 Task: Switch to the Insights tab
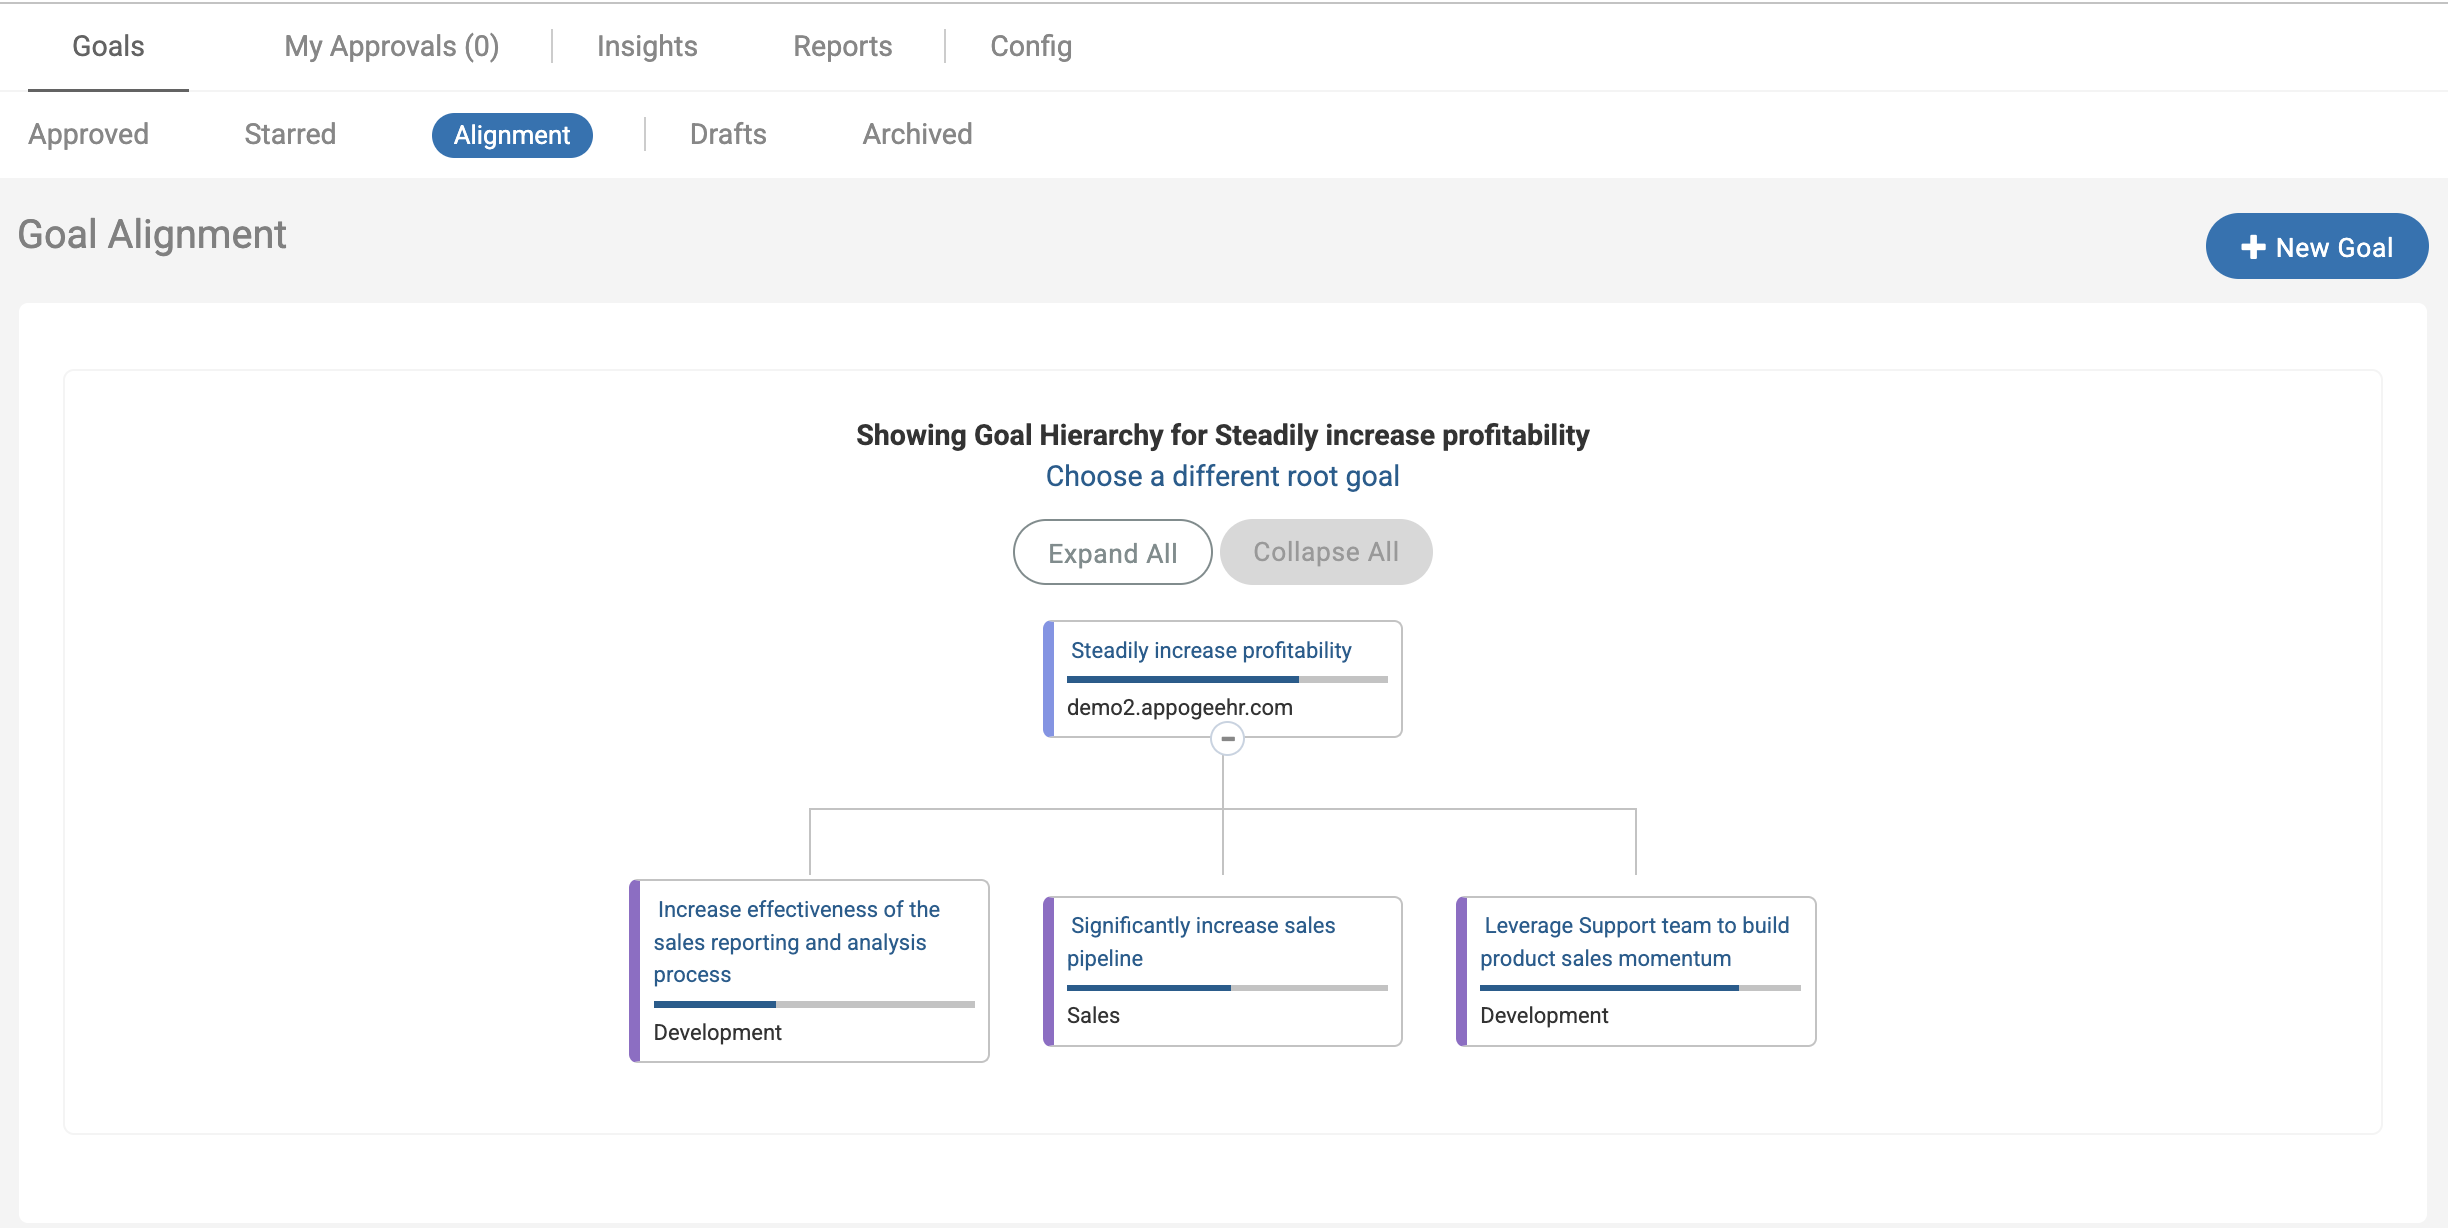pos(647,46)
